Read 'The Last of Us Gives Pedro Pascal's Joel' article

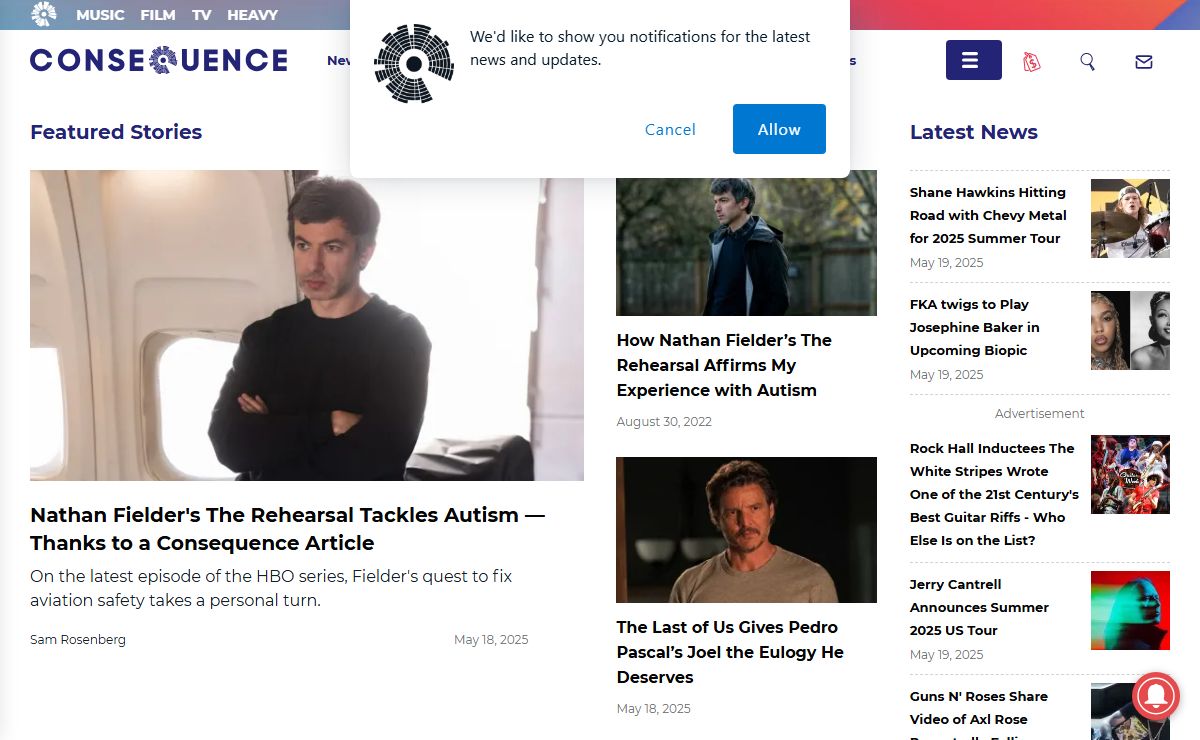click(730, 652)
